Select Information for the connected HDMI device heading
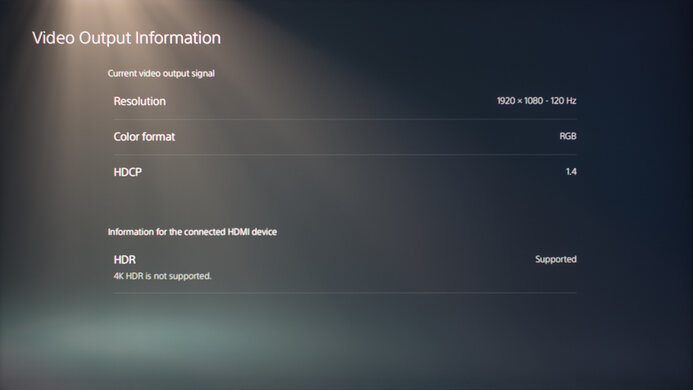Image resolution: width=693 pixels, height=390 pixels. [x=192, y=232]
